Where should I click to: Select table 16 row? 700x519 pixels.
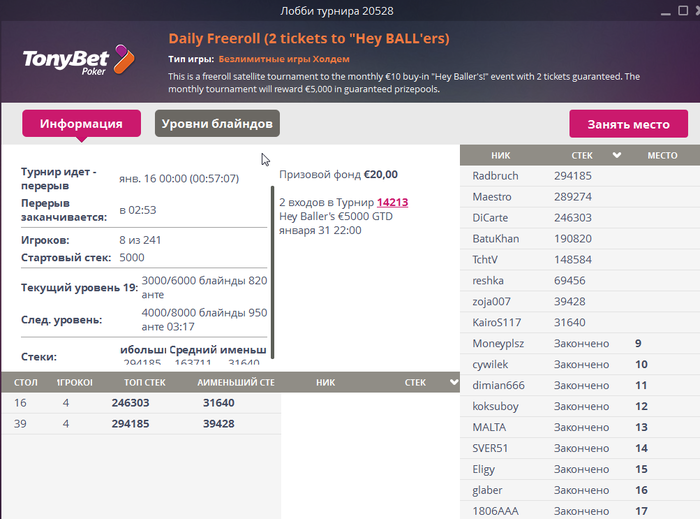point(141,403)
